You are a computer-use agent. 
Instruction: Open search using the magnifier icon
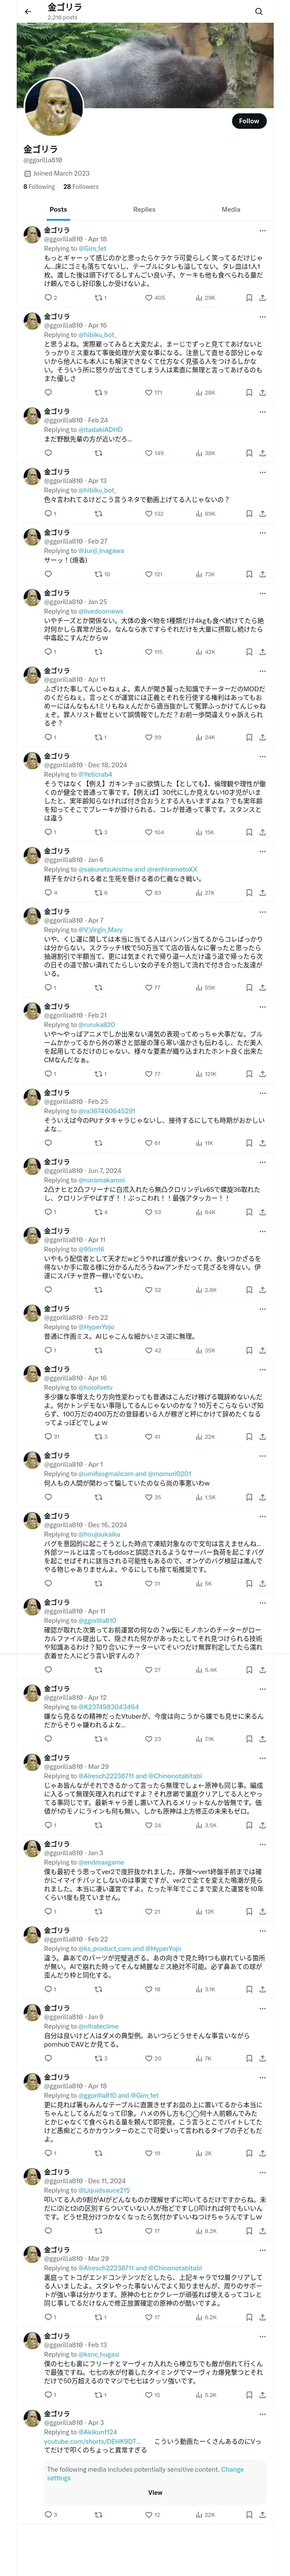coord(259,12)
